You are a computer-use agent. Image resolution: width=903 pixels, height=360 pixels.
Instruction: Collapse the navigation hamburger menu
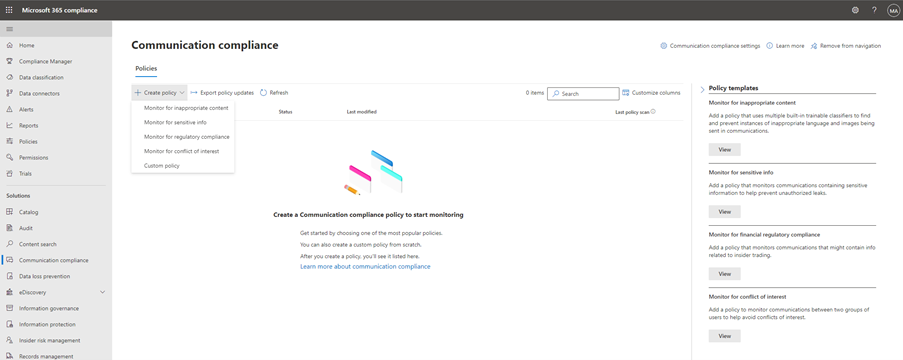(x=9, y=29)
